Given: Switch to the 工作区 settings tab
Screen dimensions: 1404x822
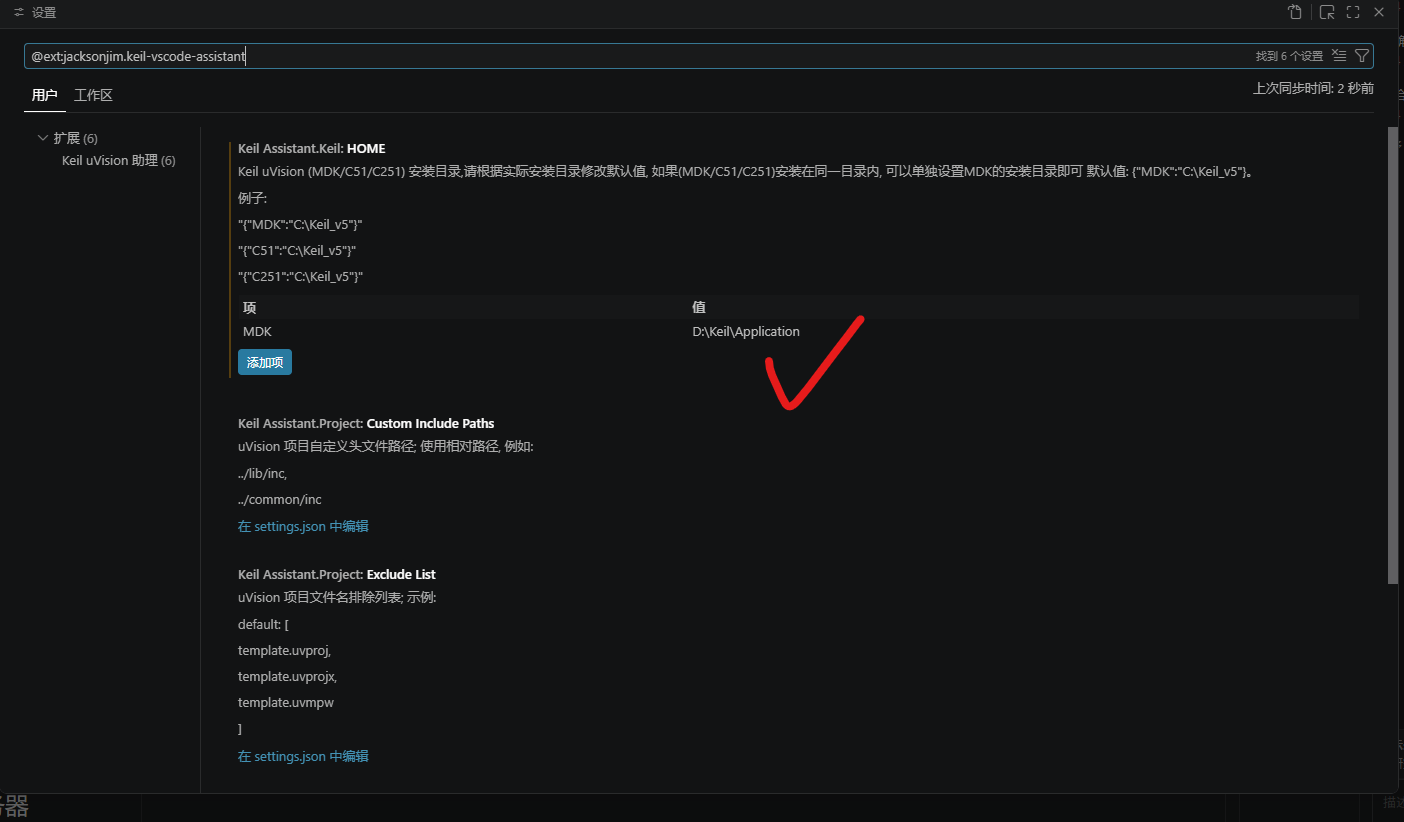Looking at the screenshot, I should (94, 95).
